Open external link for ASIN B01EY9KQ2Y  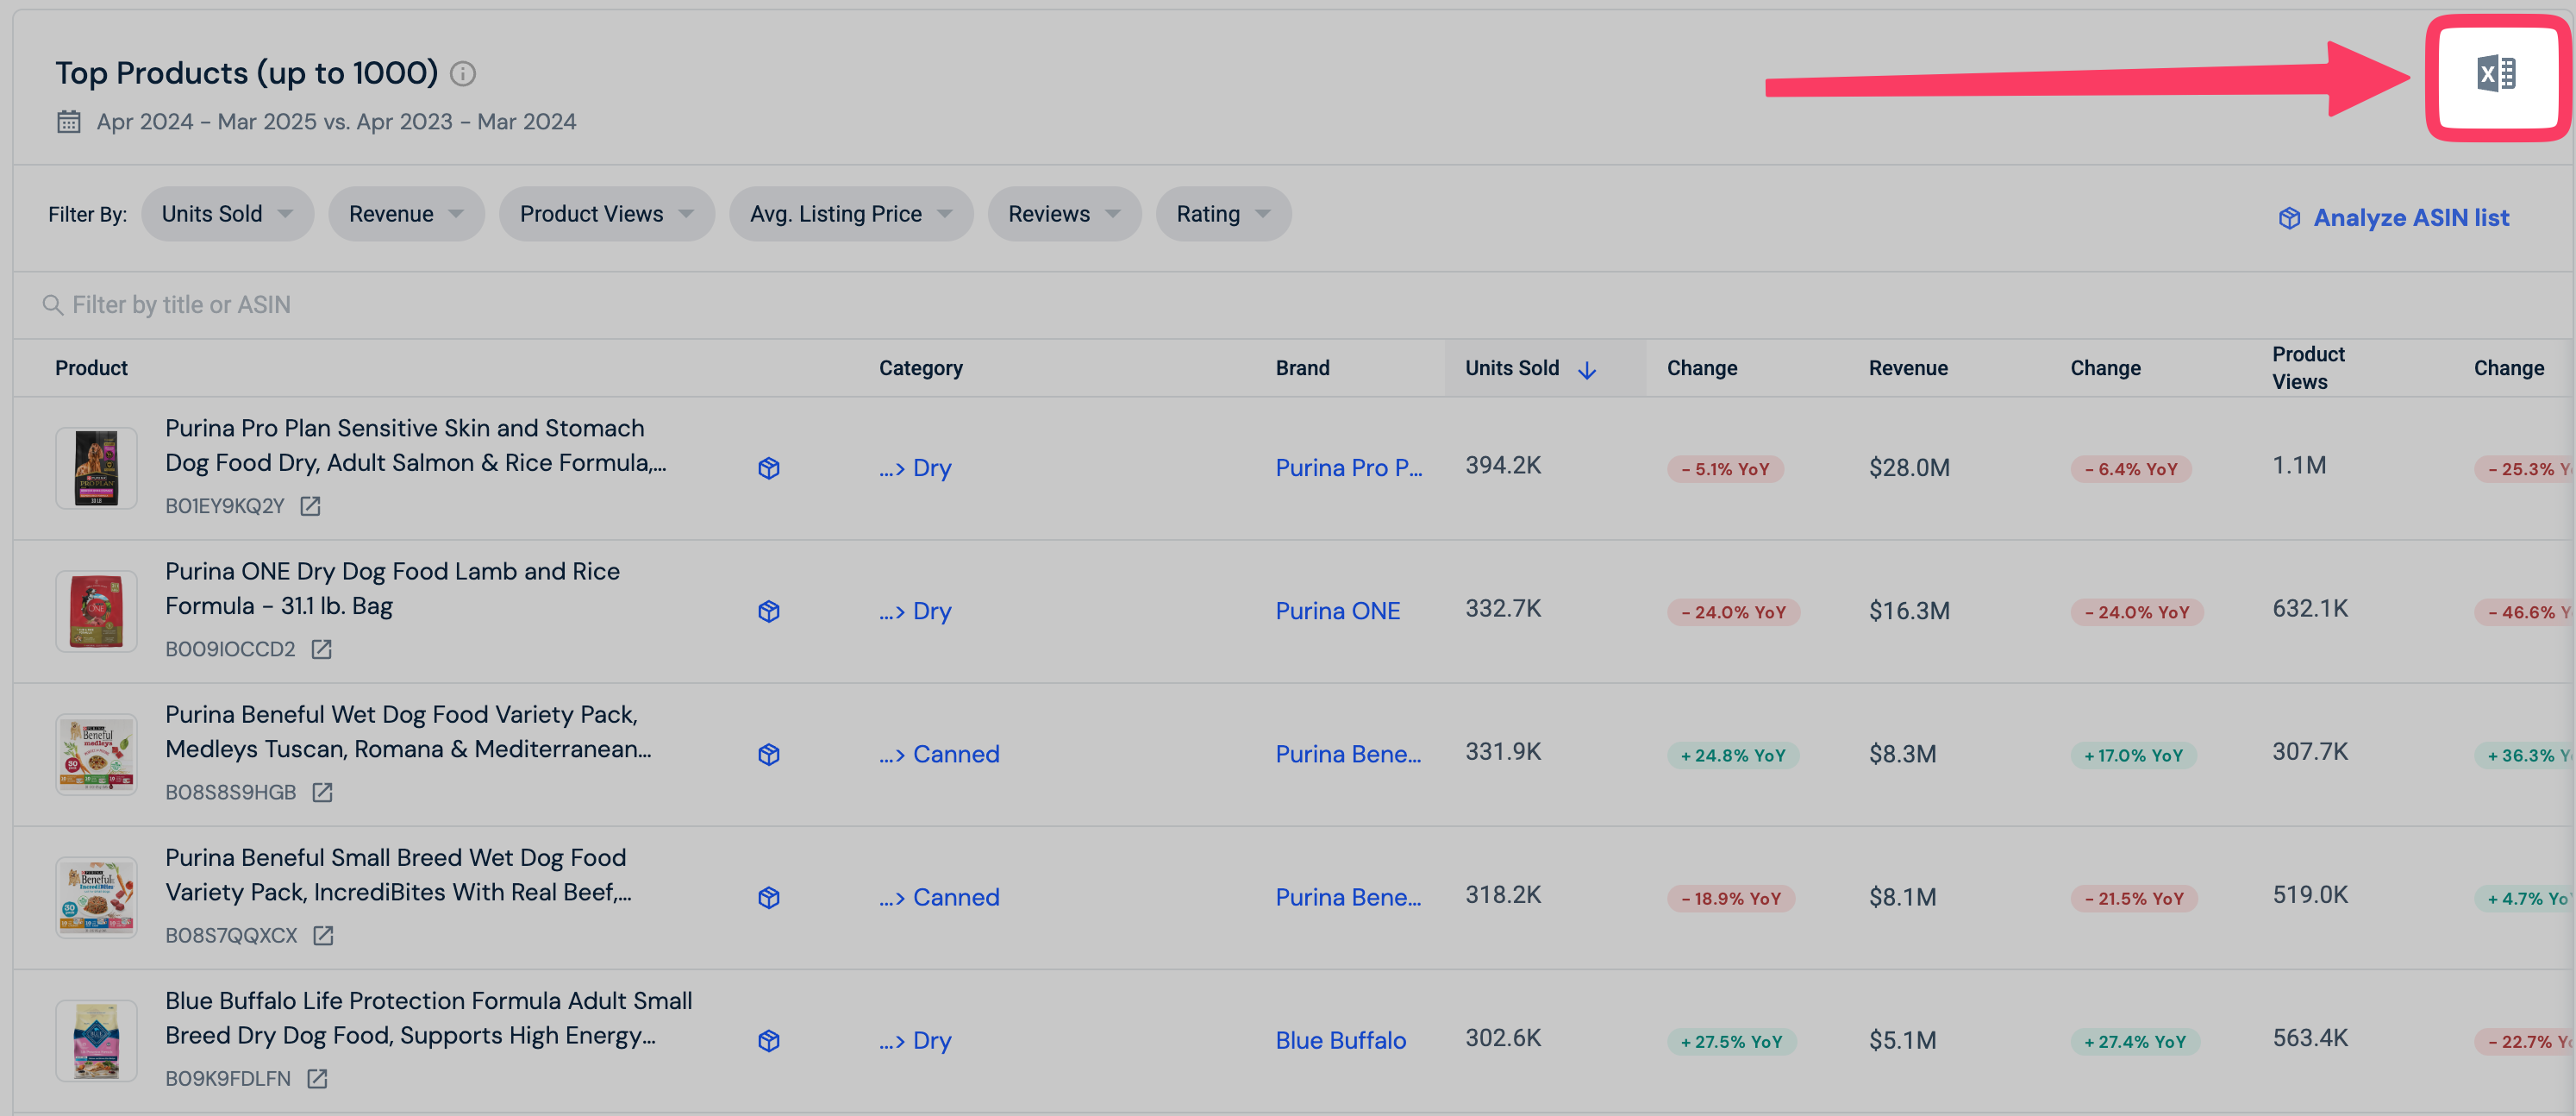click(311, 506)
